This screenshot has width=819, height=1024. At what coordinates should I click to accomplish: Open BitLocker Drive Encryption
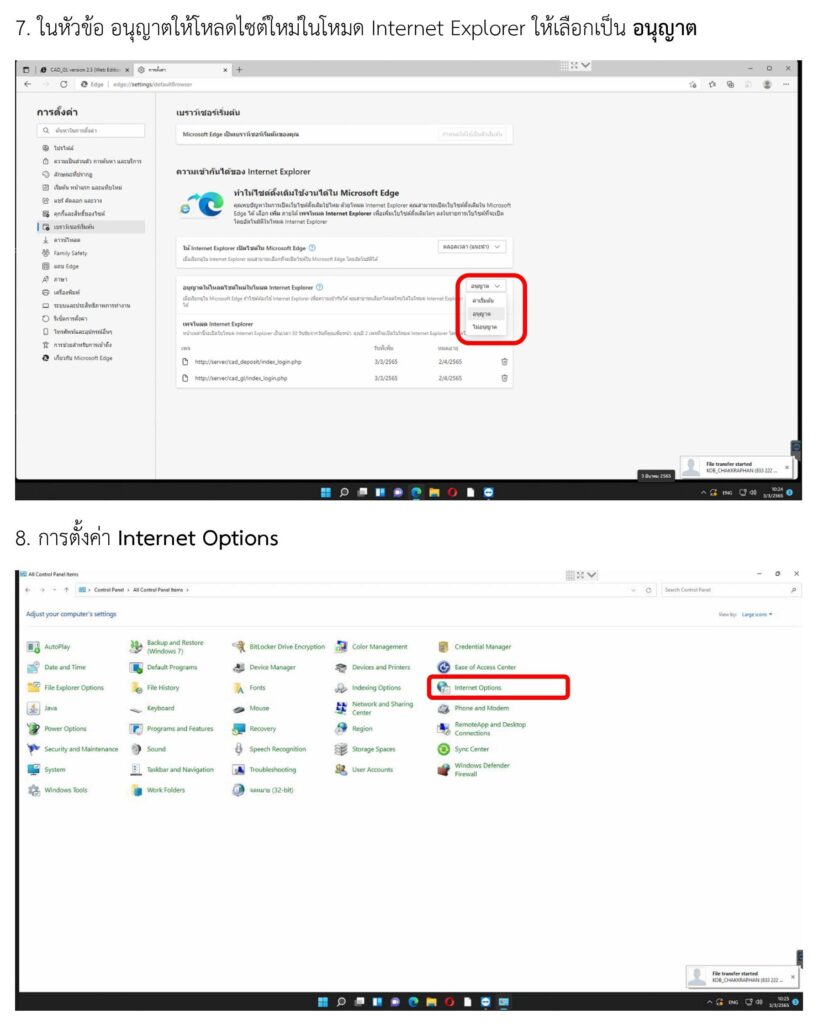pyautogui.click(x=285, y=647)
